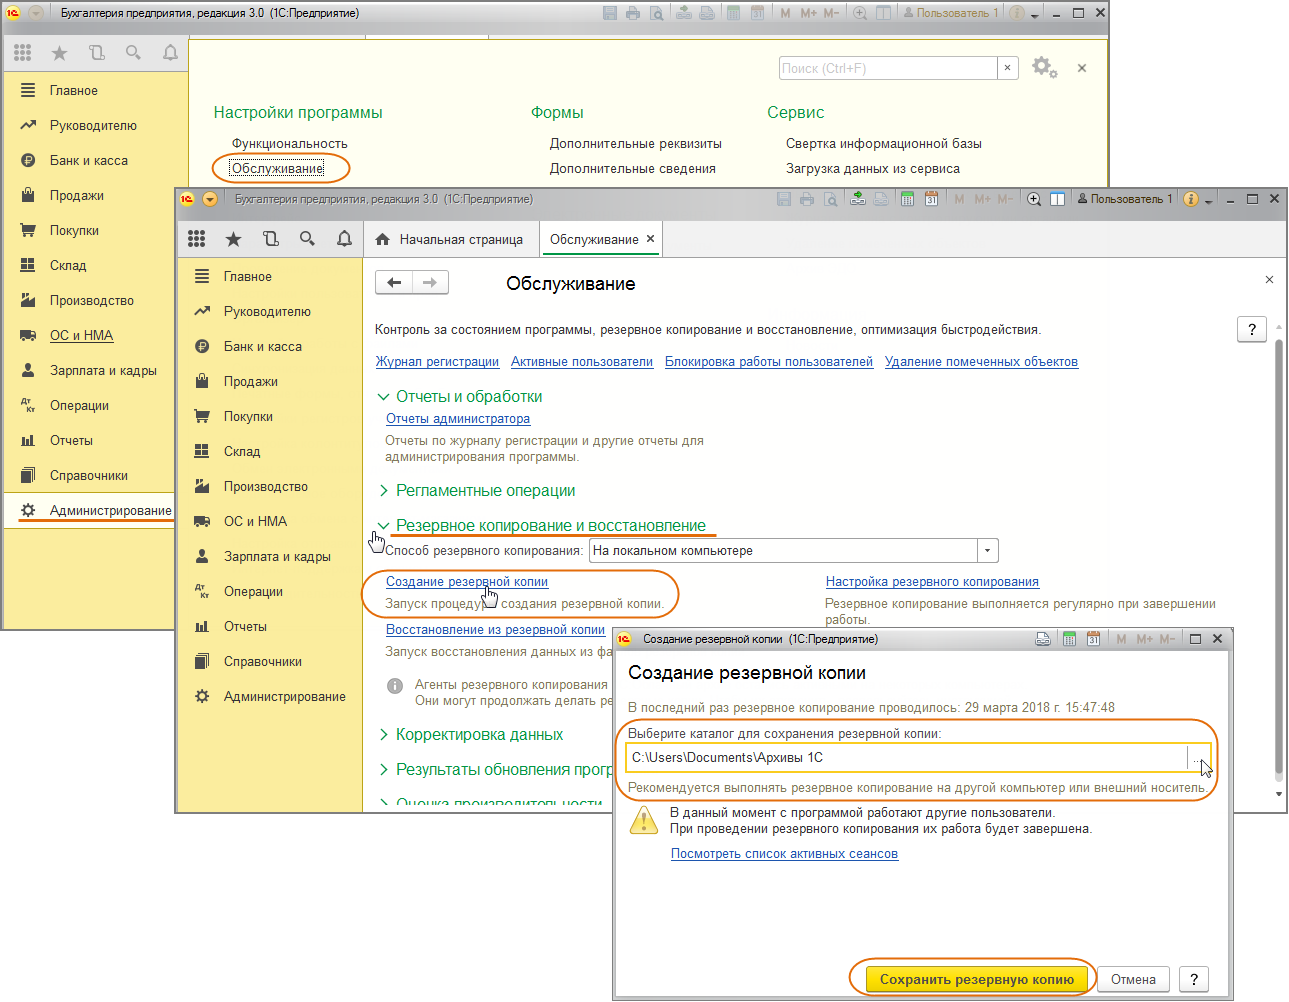This screenshot has width=1289, height=1002.
Task: Open Настройка резервного копирования link
Action: pos(932,582)
